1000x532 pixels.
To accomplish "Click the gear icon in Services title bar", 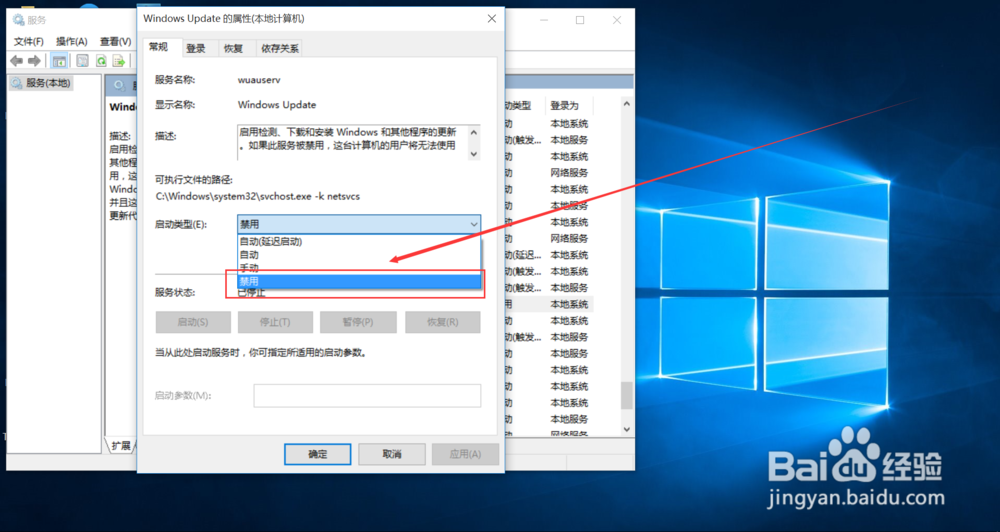I will click(18, 20).
